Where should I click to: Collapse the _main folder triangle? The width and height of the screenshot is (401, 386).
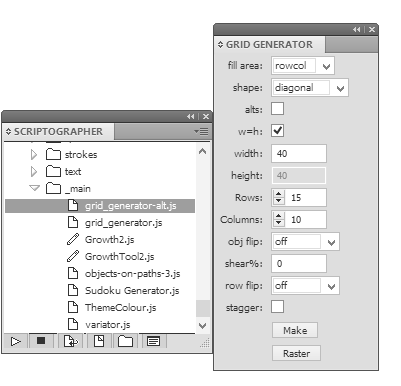(35, 188)
